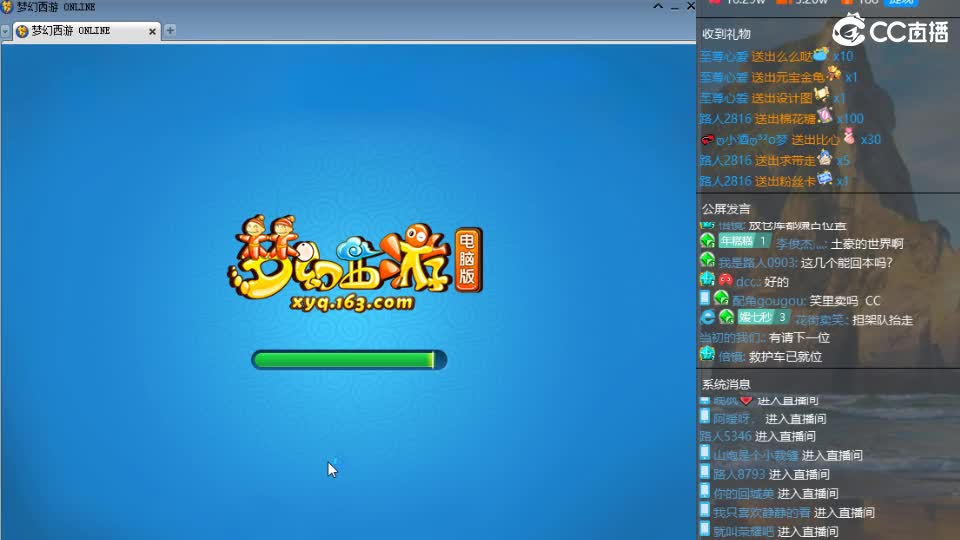Click the phone icon beside 山炮是个小裁缝

coord(705,453)
